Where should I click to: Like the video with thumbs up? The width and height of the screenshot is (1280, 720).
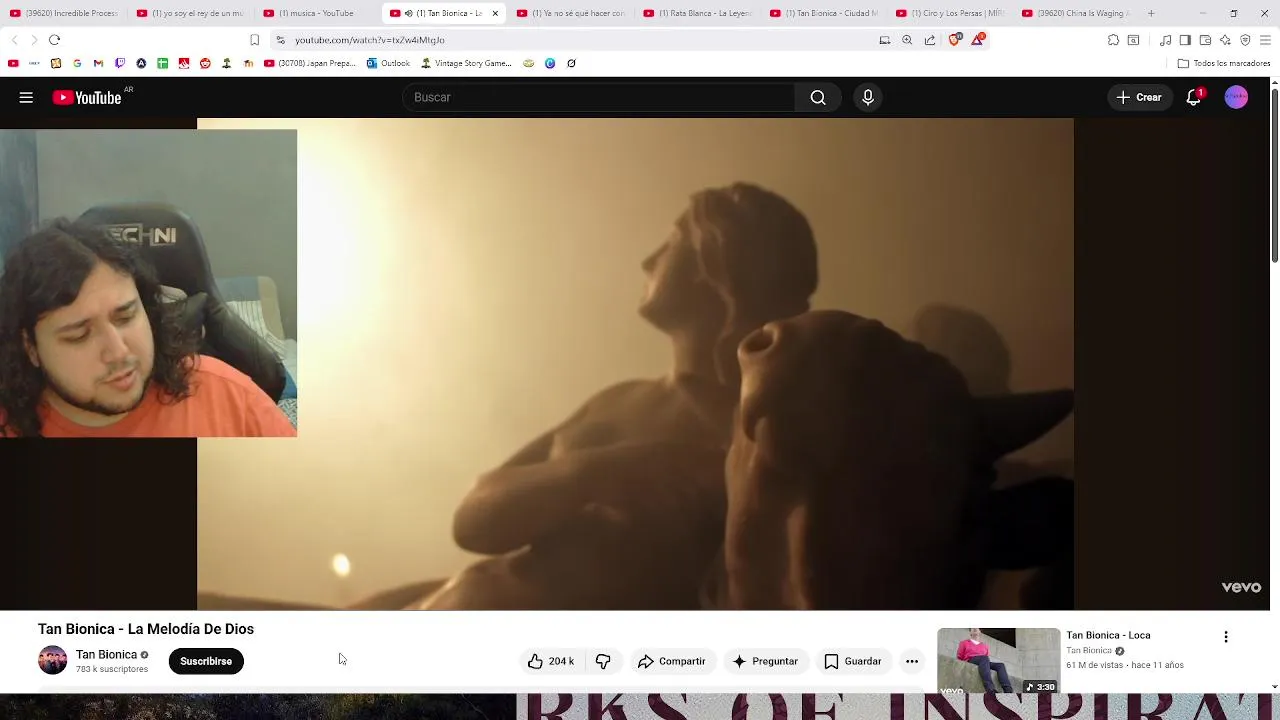551,661
